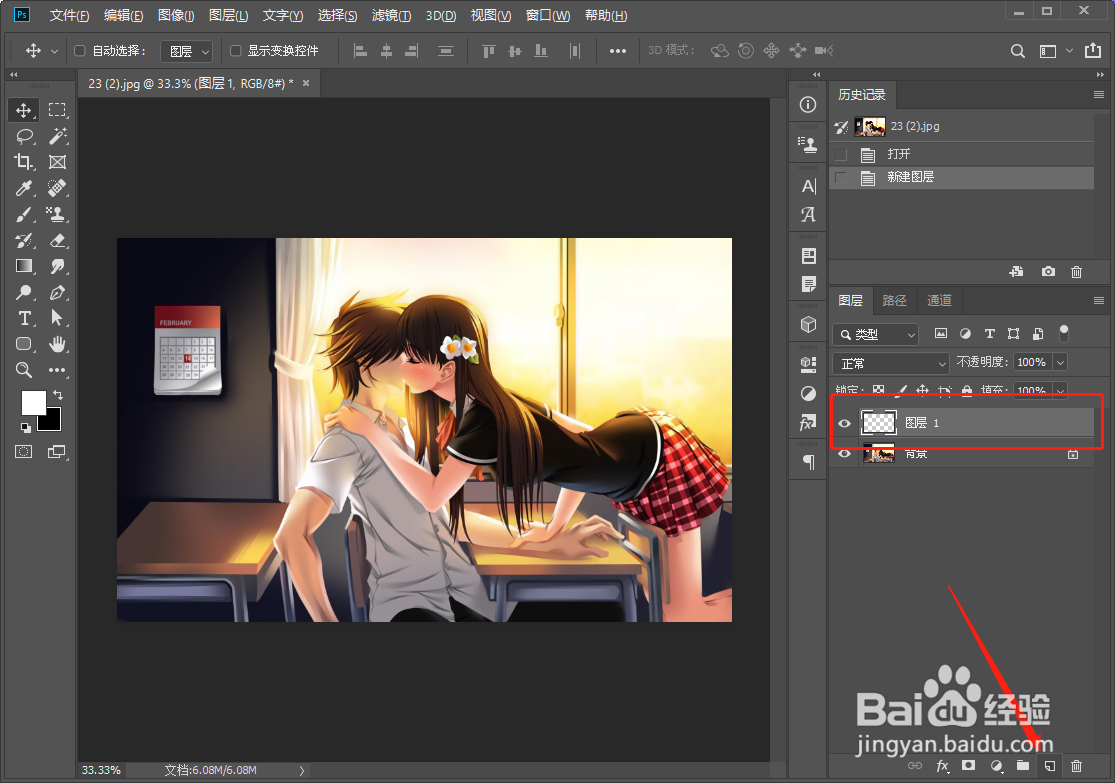Image resolution: width=1115 pixels, height=783 pixels.
Task: Select the Eyedropper tool
Action: 23,188
